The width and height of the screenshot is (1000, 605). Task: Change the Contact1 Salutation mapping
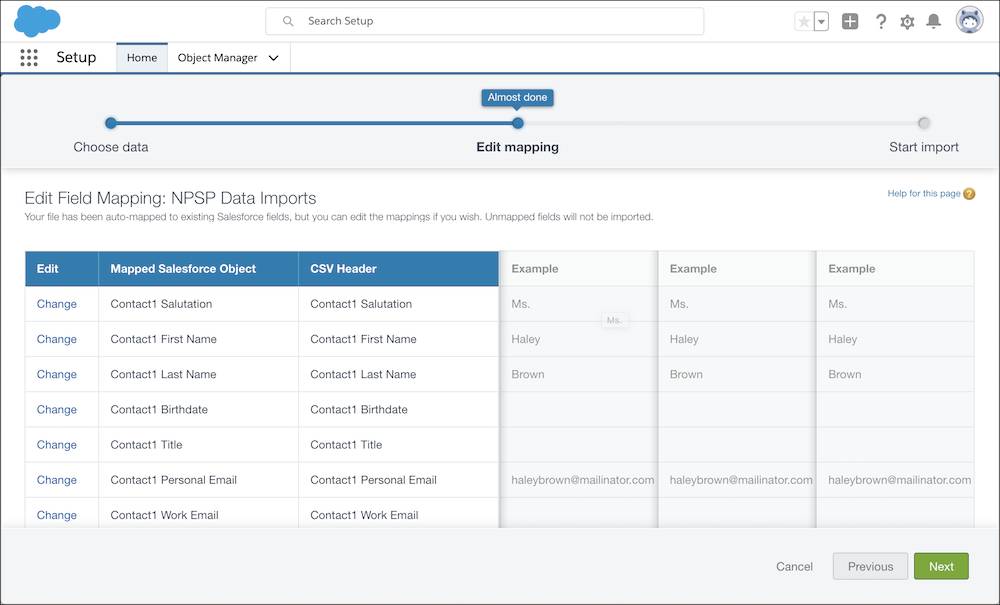coord(57,304)
